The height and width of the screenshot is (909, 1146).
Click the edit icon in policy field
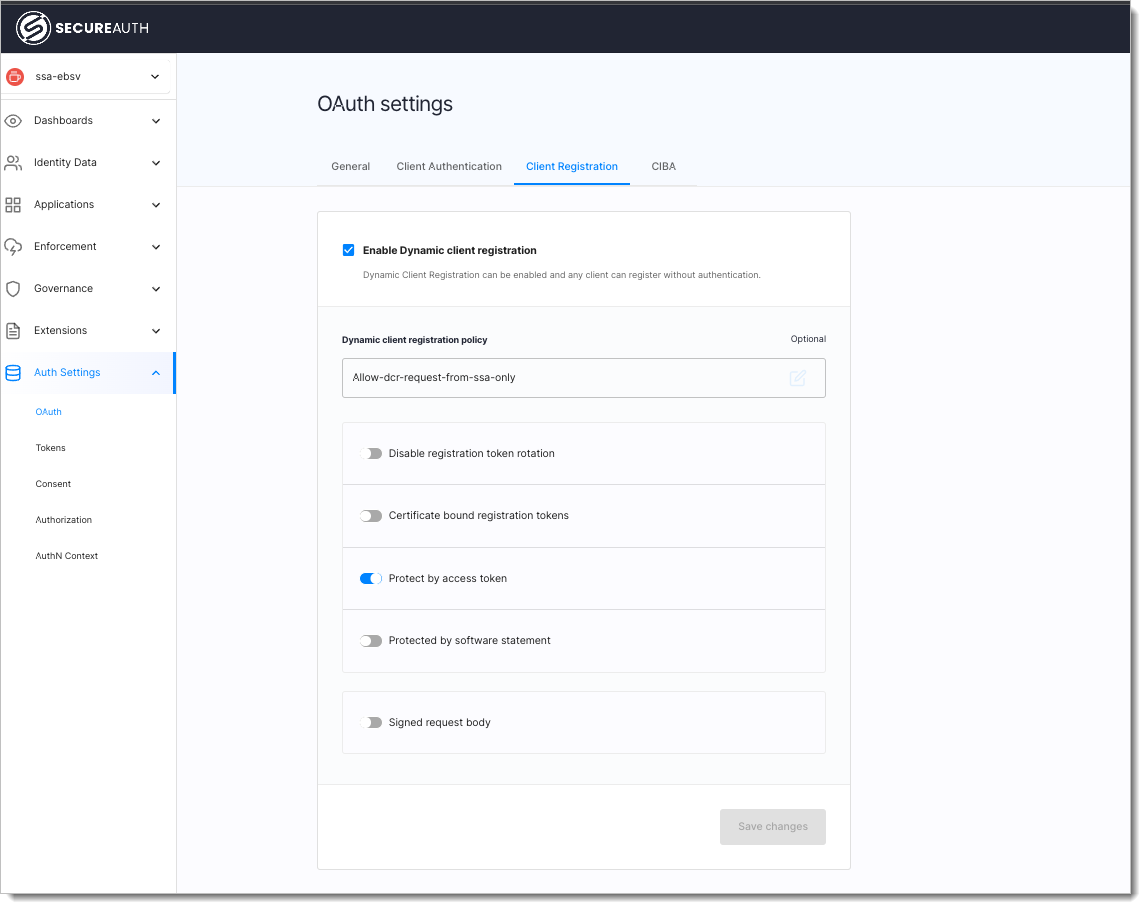(797, 378)
